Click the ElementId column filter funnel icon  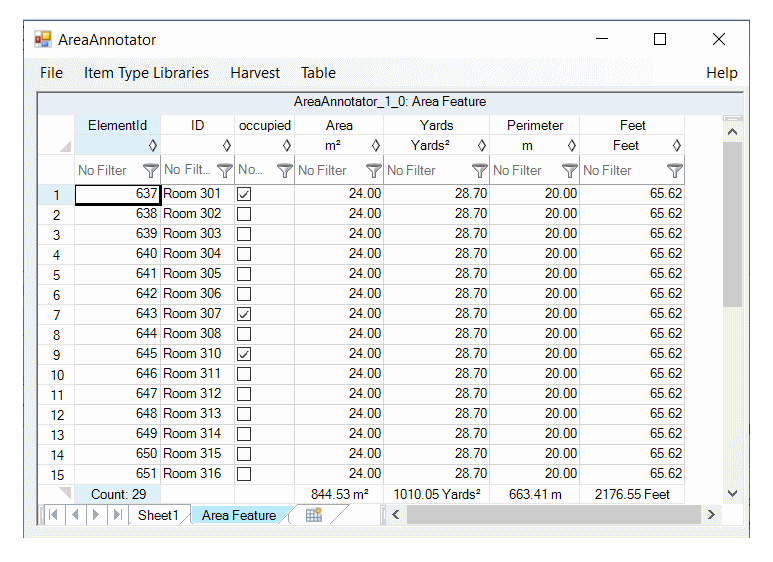coord(151,171)
